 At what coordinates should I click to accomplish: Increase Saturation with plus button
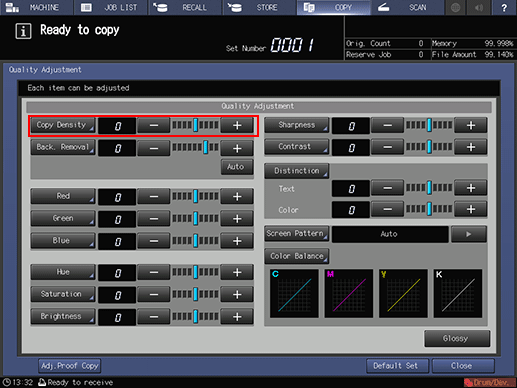[x=237, y=295]
